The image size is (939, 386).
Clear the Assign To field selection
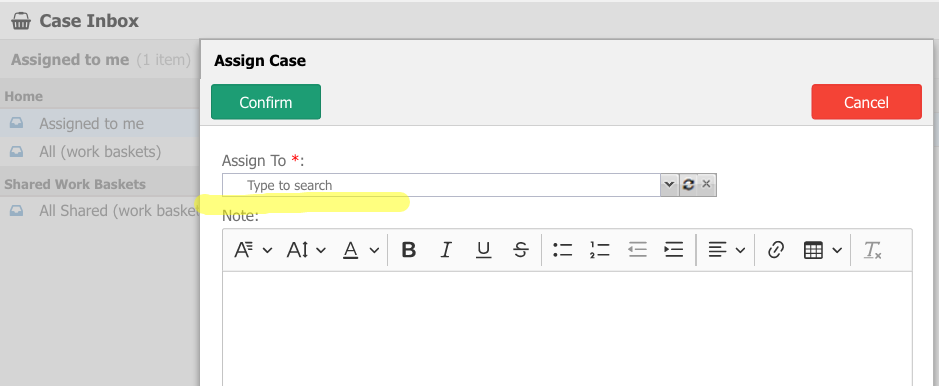(x=707, y=185)
